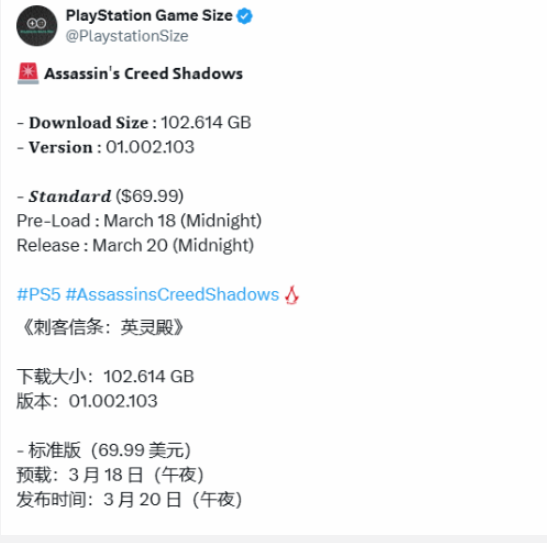Click the Version 01.002.103 line
Viewport: 547px width, 543px height.
tap(106, 147)
